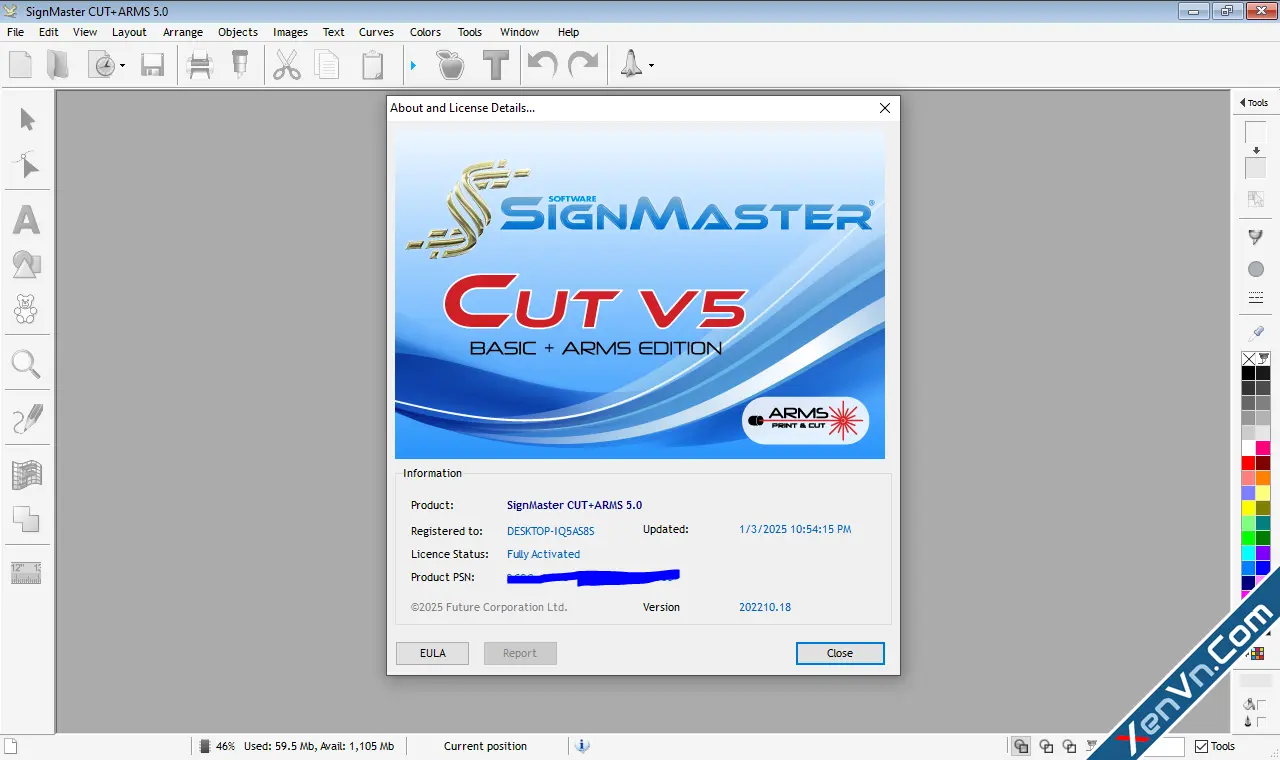Expand the blue arrow toolbar expander
This screenshot has height=760, width=1280.
coord(413,66)
